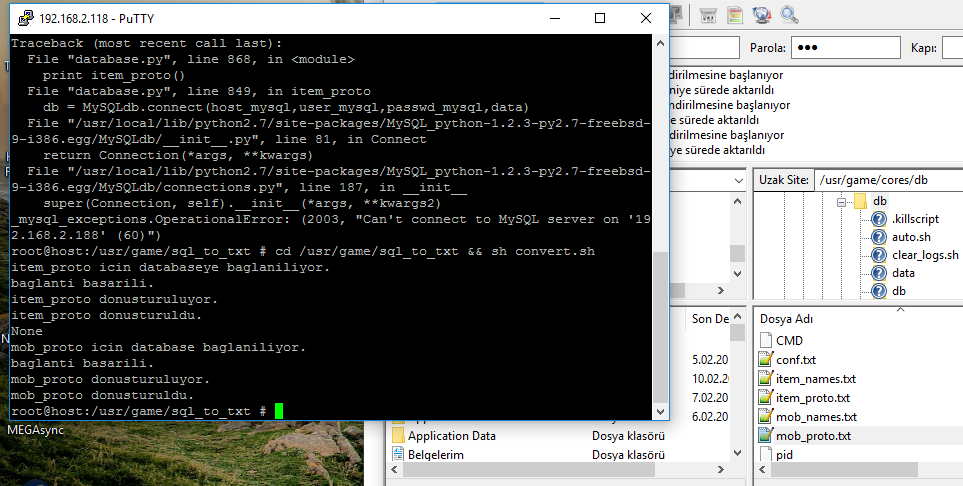Select mob_proto.txt in remote file list
The height and width of the screenshot is (486, 963).
(813, 436)
